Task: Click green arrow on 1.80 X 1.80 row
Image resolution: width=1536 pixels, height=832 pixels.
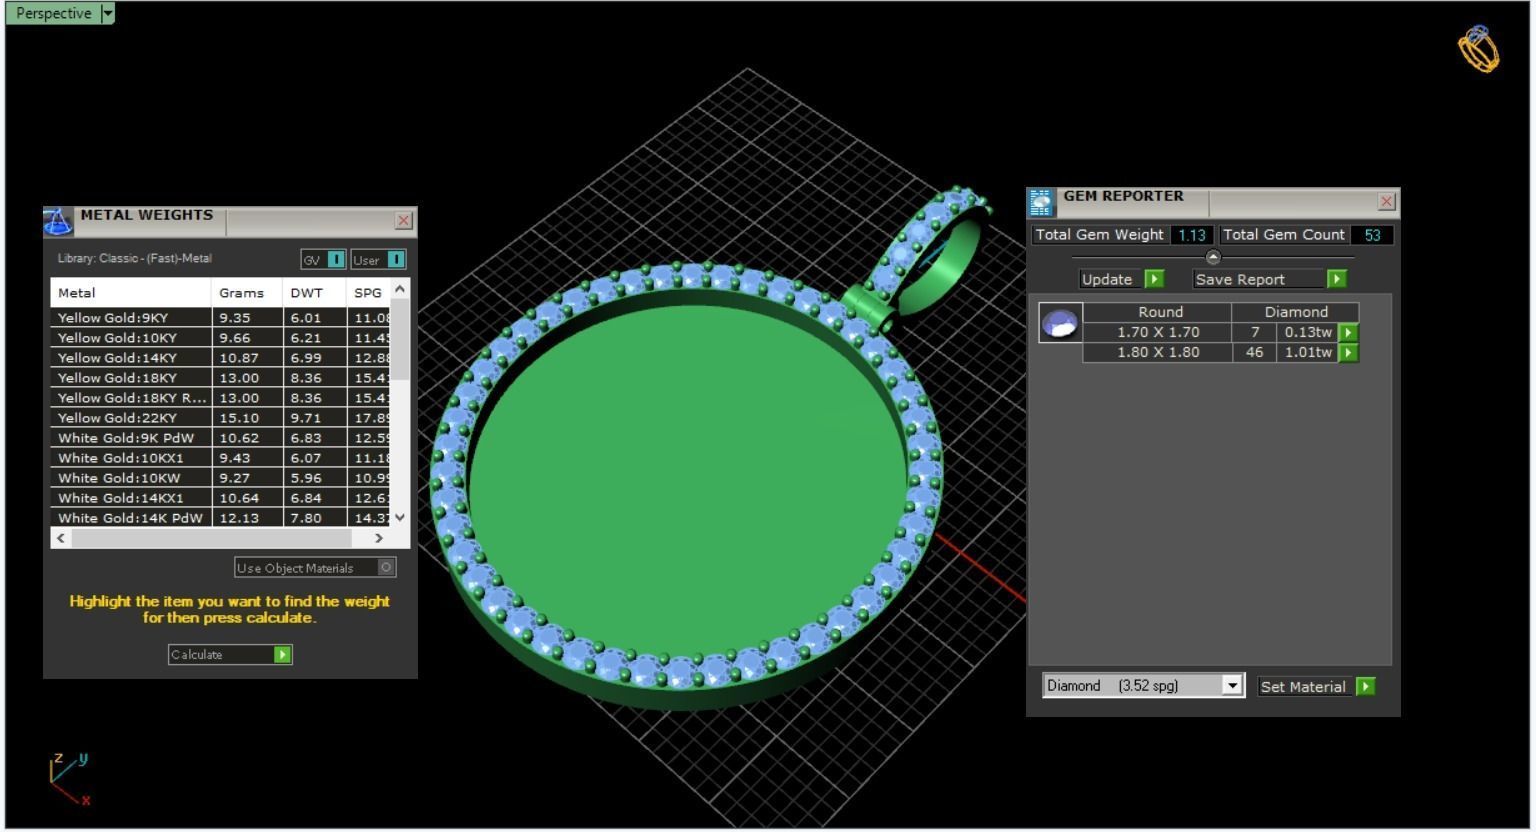Action: click(x=1348, y=353)
